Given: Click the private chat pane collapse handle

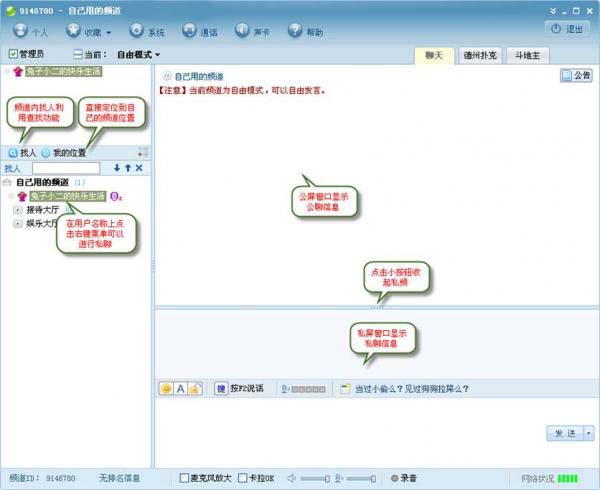Looking at the screenshot, I should coord(377,307).
